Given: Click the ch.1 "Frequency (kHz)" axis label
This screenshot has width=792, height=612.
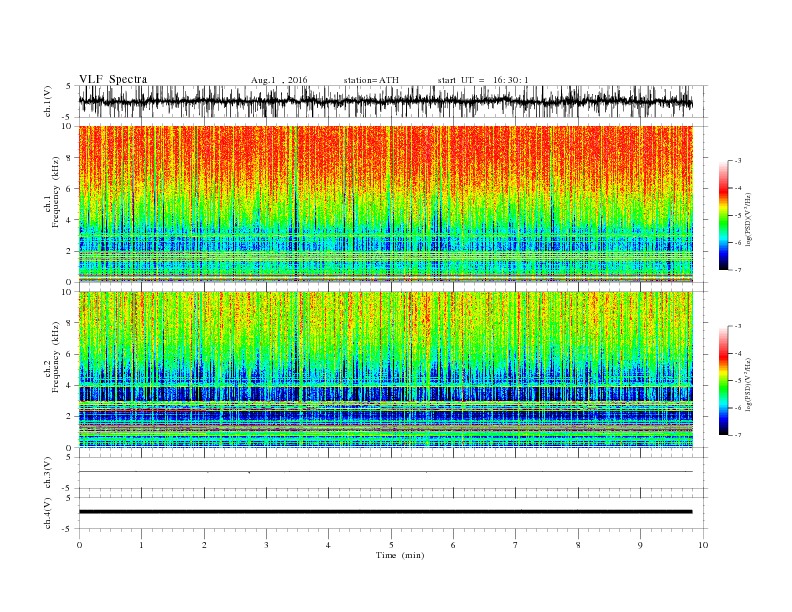Looking at the screenshot, I should [56, 192].
